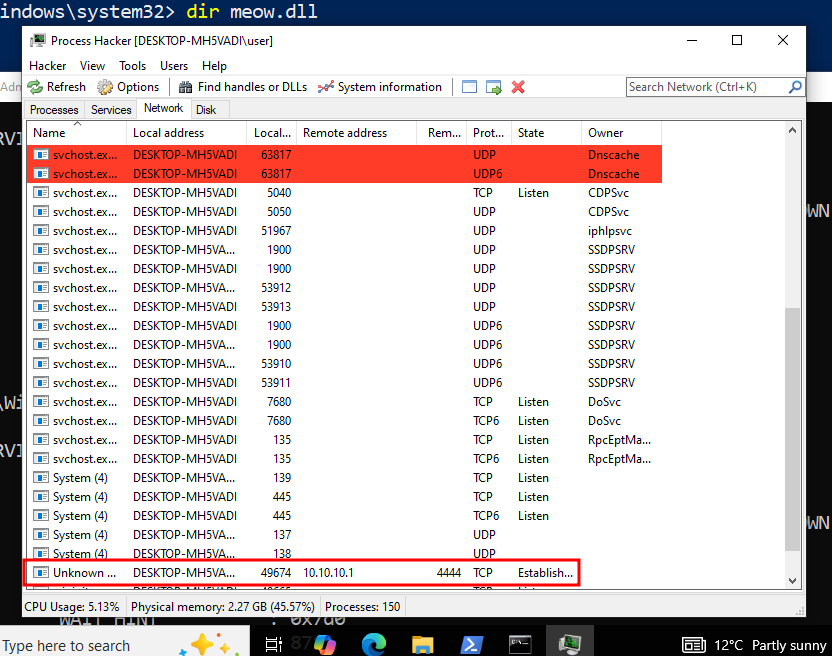Screen dimensions: 832x656
Task: Click the find window icon
Action: pos(469,87)
